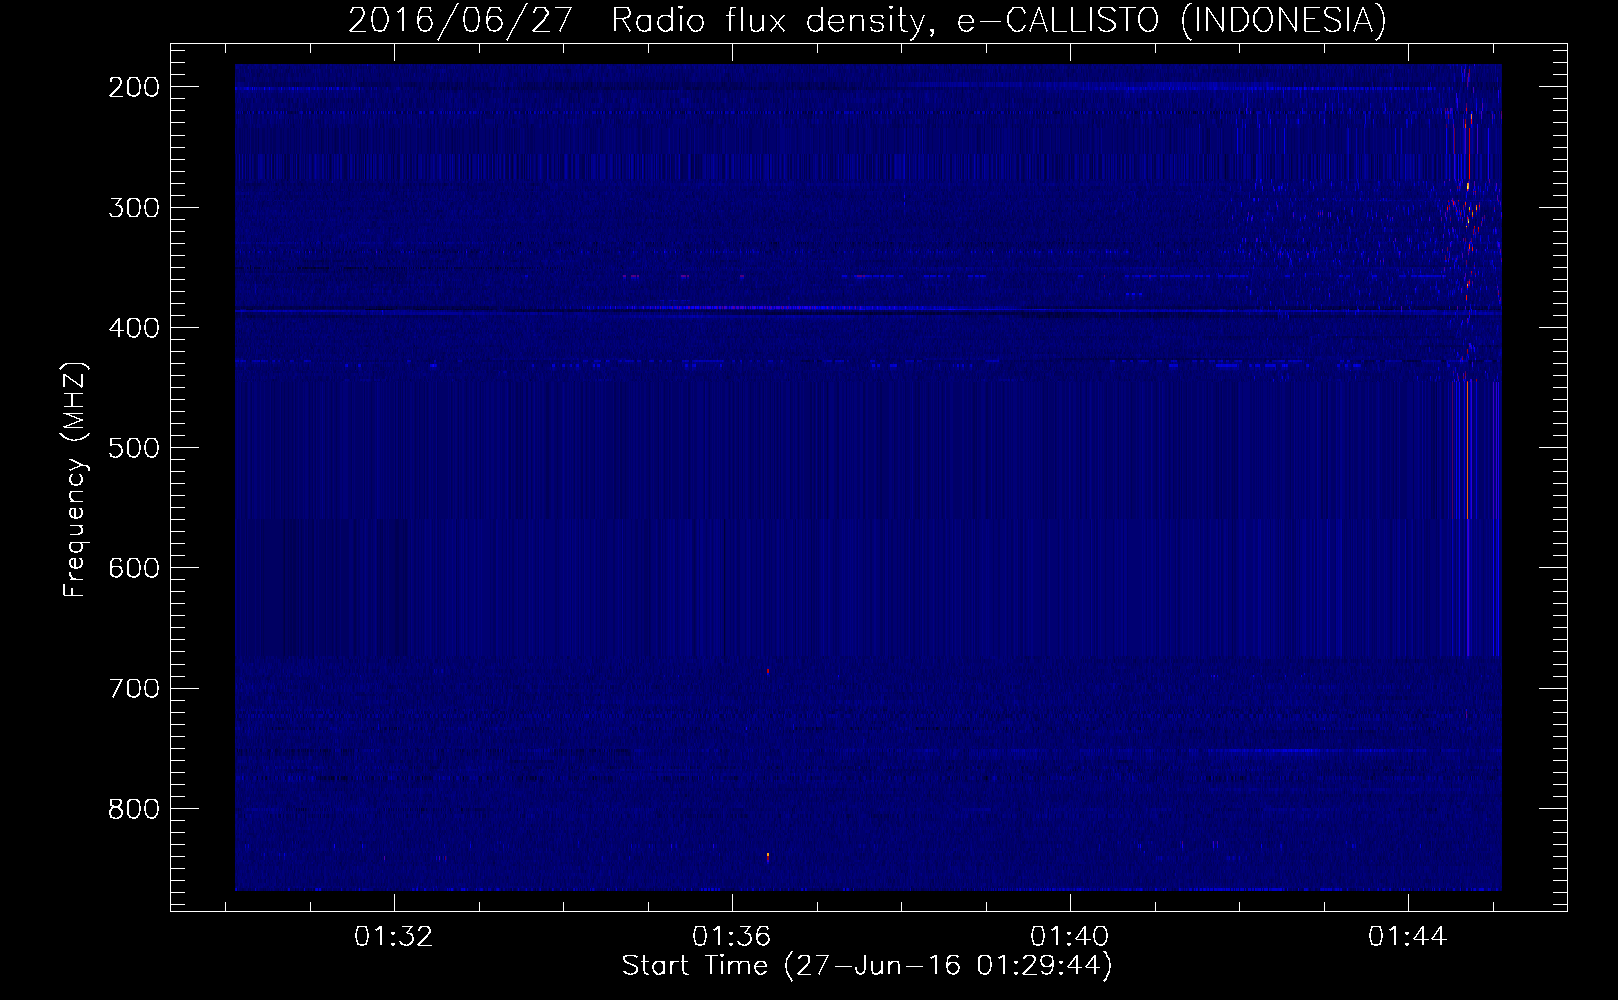This screenshot has height=1000, width=1618.
Task: Select the 600 frequency tick label
Action: pos(134,568)
